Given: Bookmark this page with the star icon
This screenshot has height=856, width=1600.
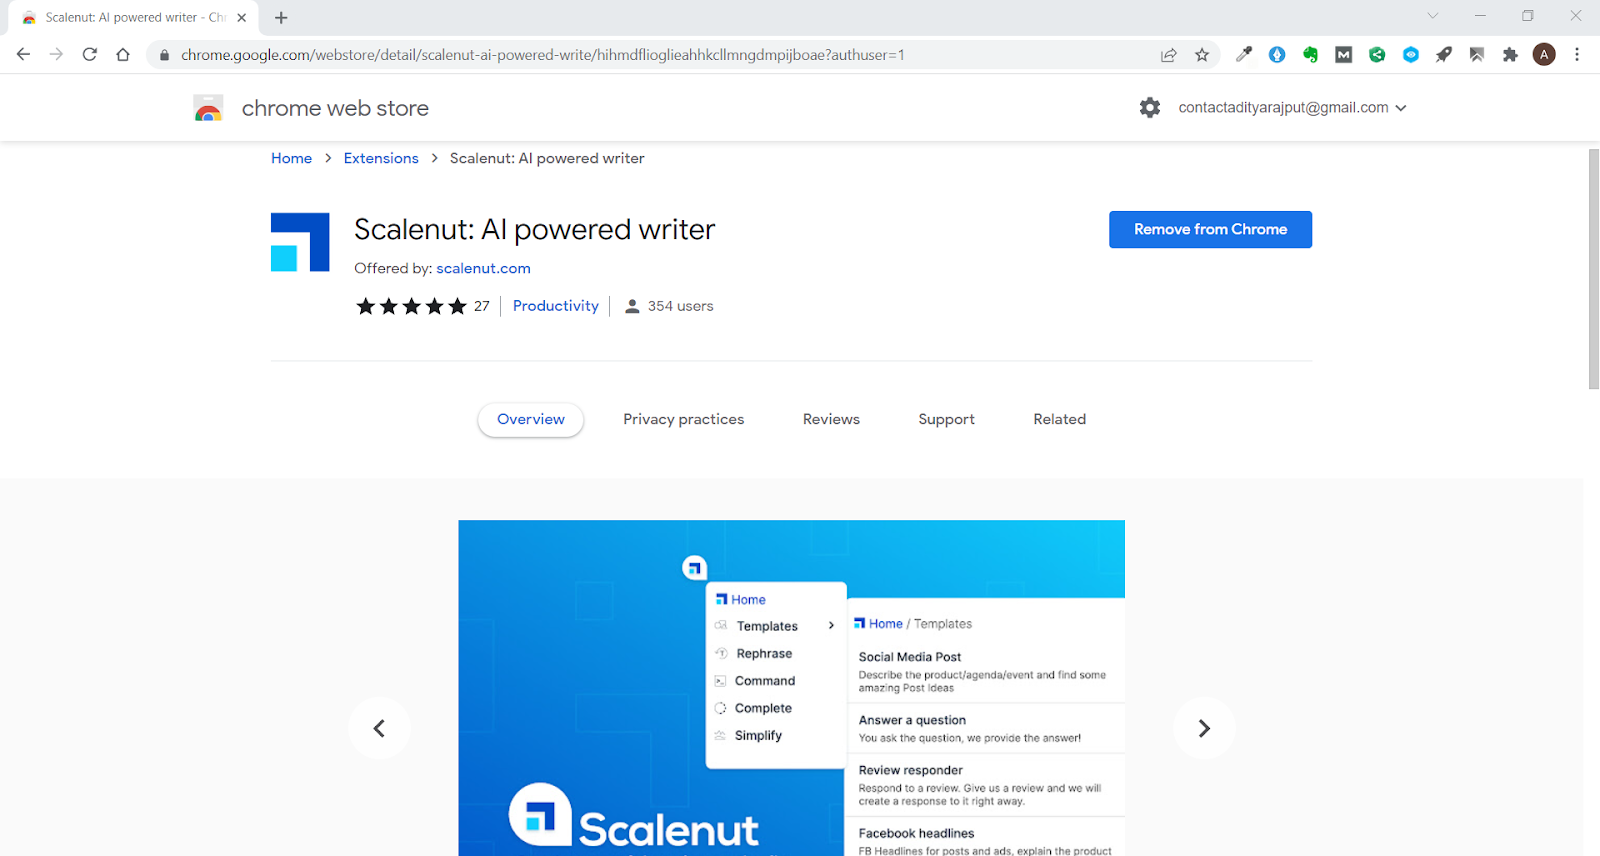Looking at the screenshot, I should coord(1202,55).
